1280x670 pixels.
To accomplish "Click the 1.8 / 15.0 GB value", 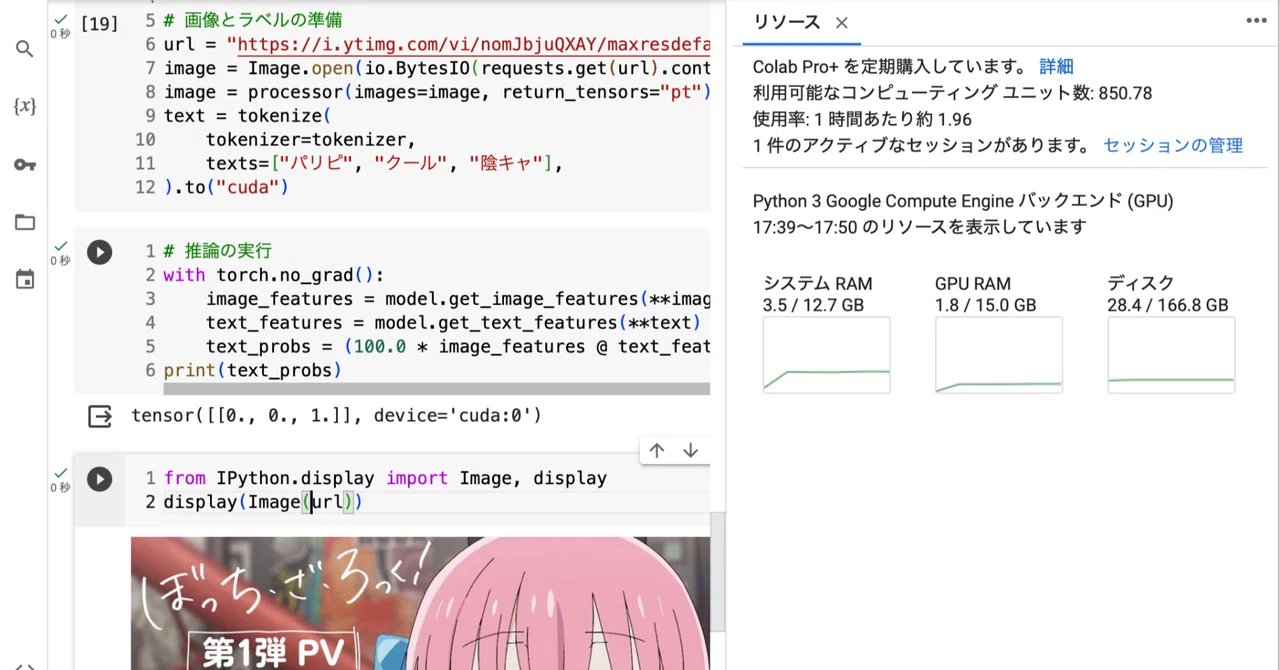I will coord(985,305).
